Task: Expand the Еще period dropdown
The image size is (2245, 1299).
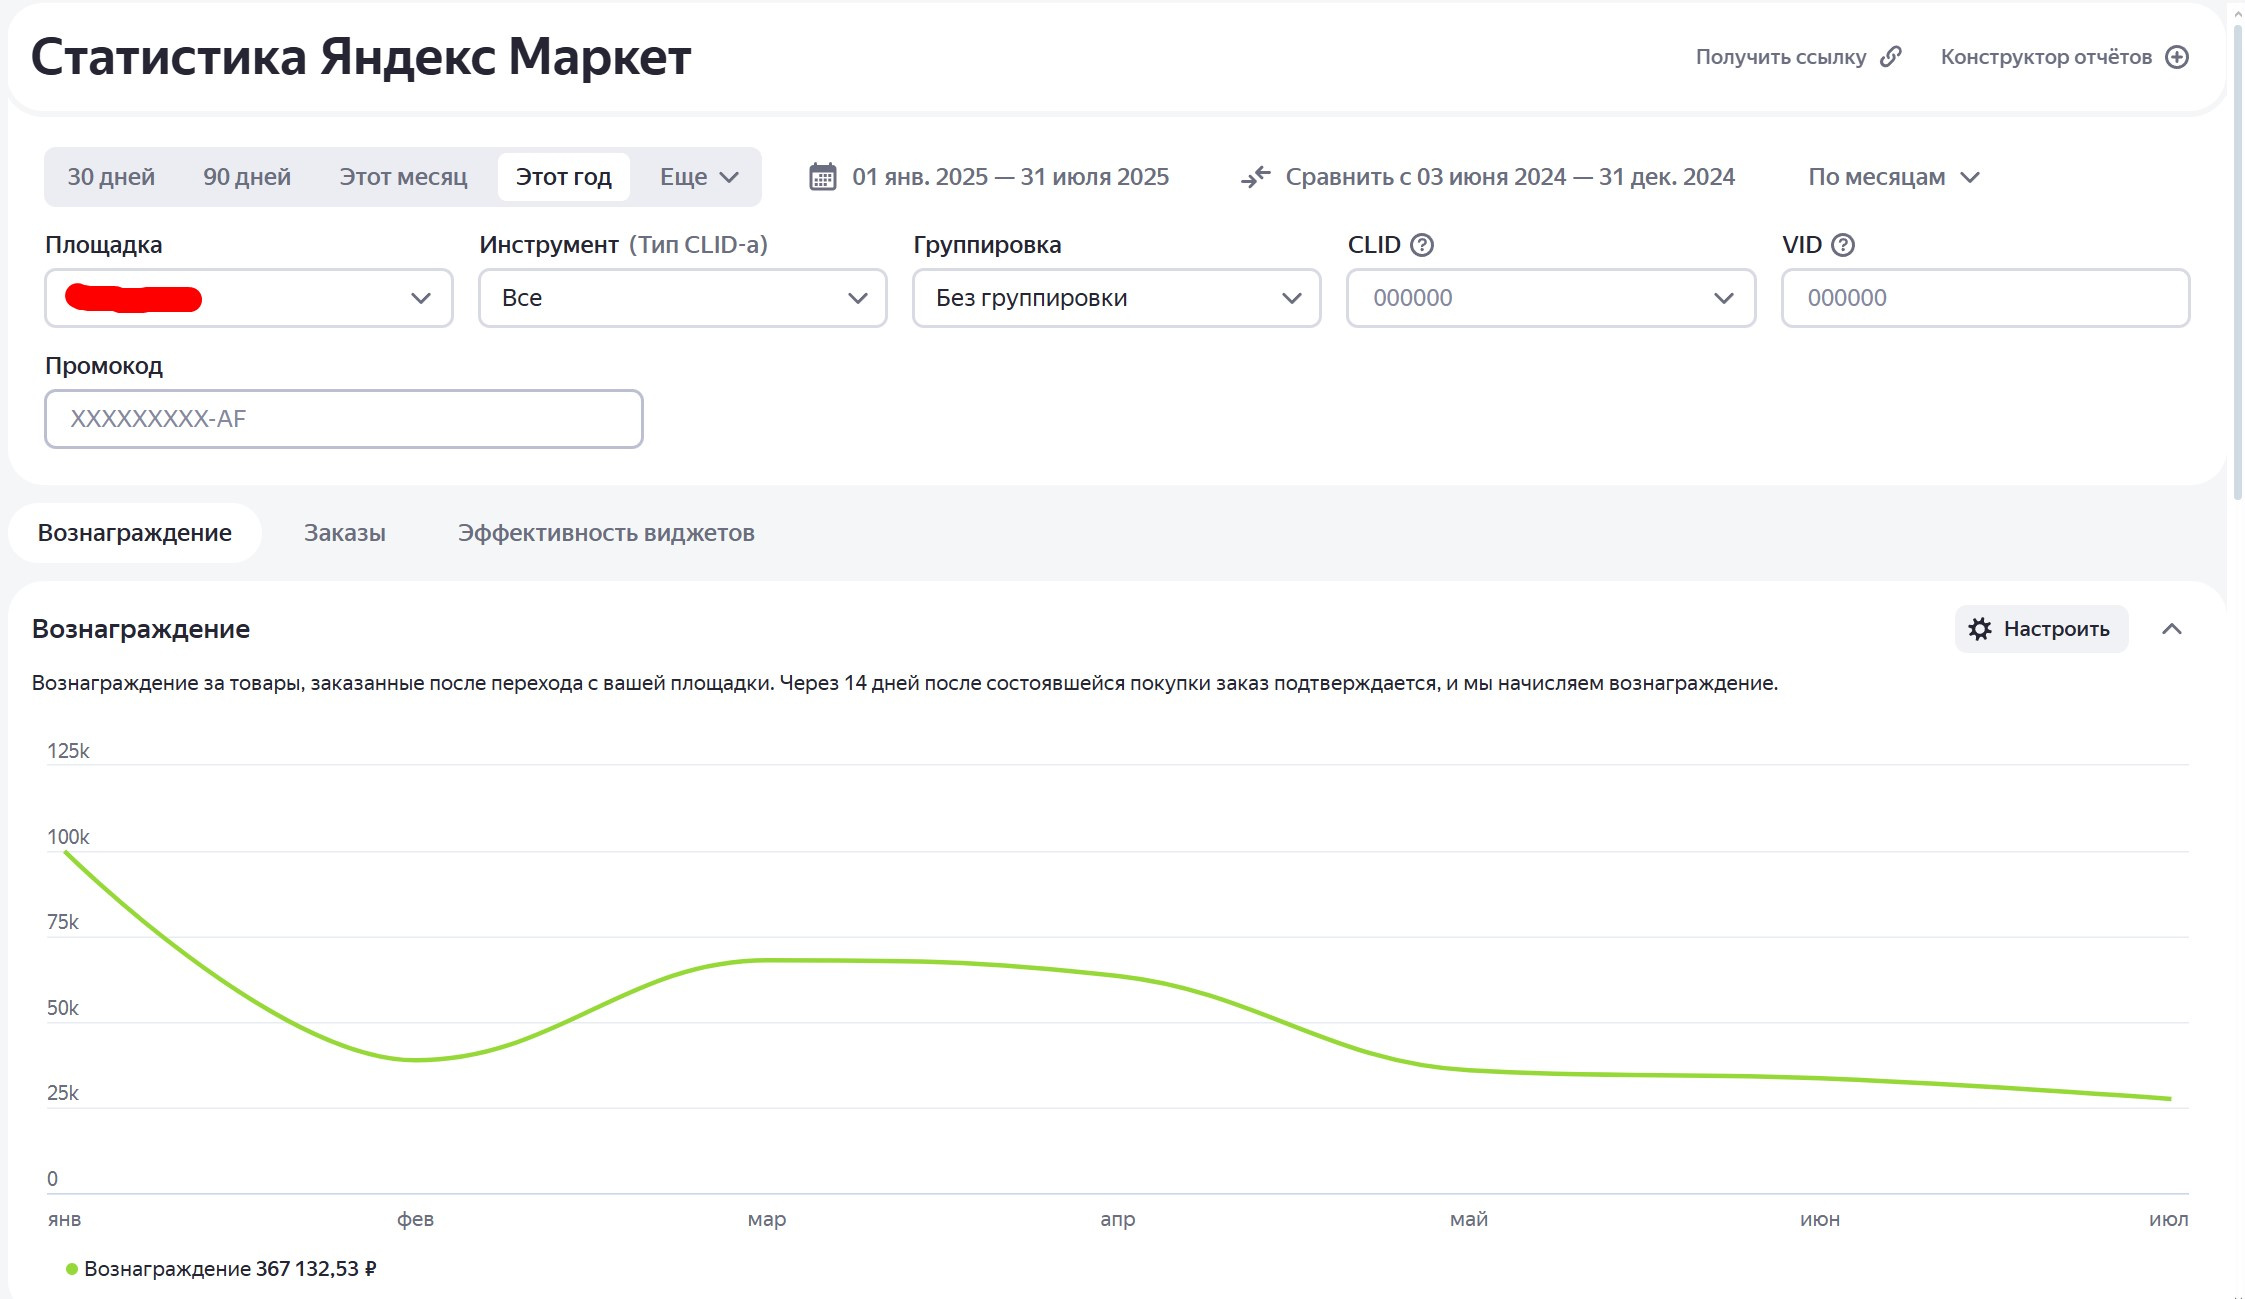Action: 699,177
